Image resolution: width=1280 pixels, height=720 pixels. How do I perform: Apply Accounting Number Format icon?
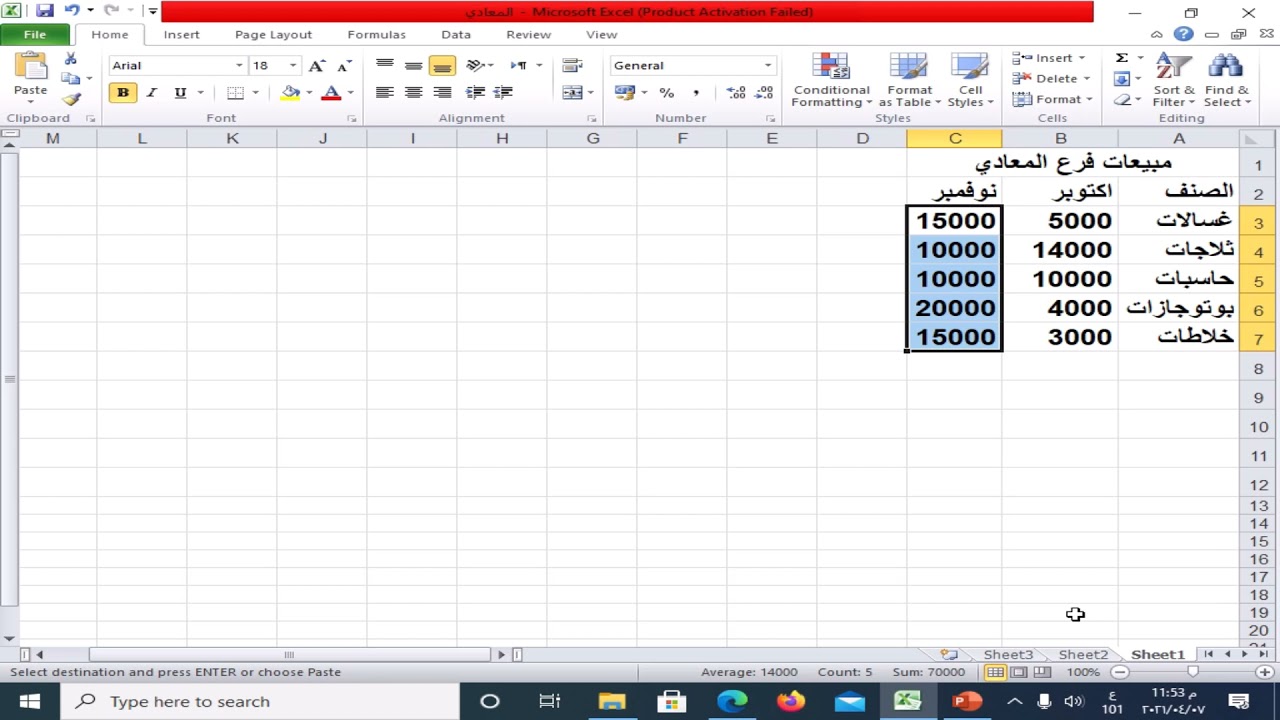point(625,92)
